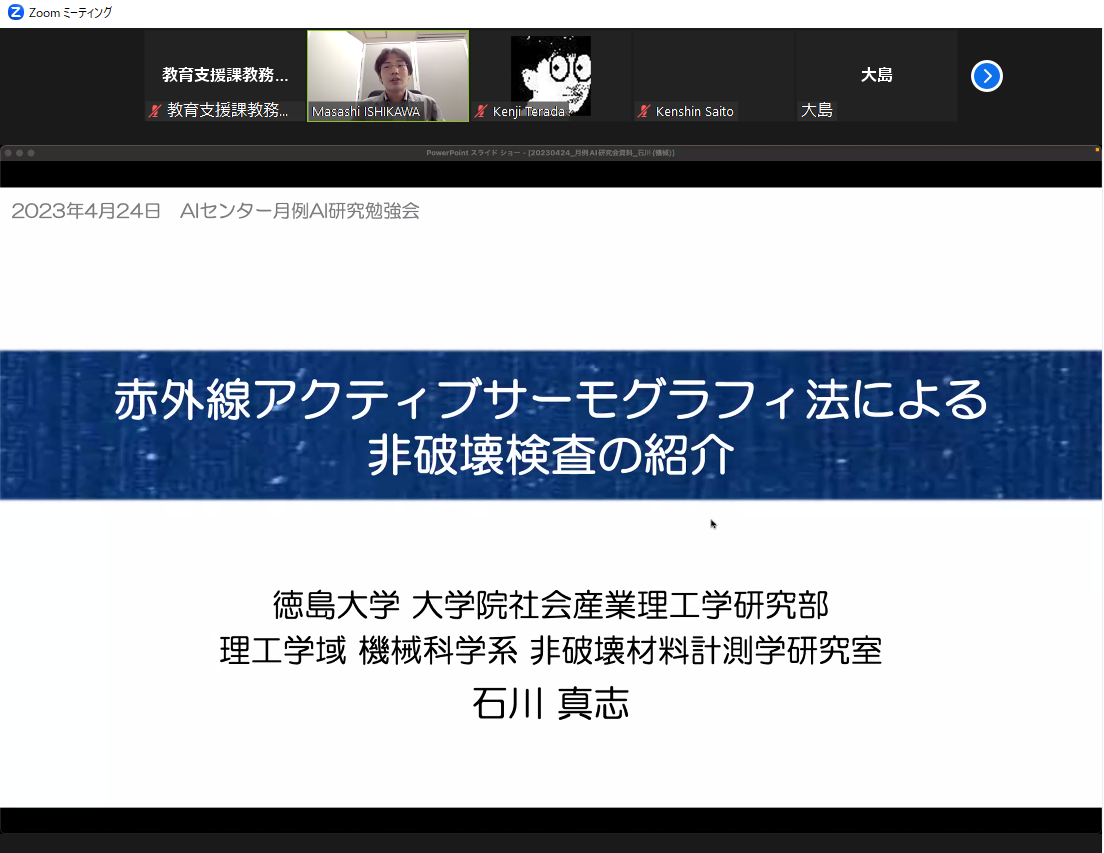The width and height of the screenshot is (1104, 853).
Task: Select Masashi ISHIKAWA's video thumbnail
Action: (x=388, y=70)
